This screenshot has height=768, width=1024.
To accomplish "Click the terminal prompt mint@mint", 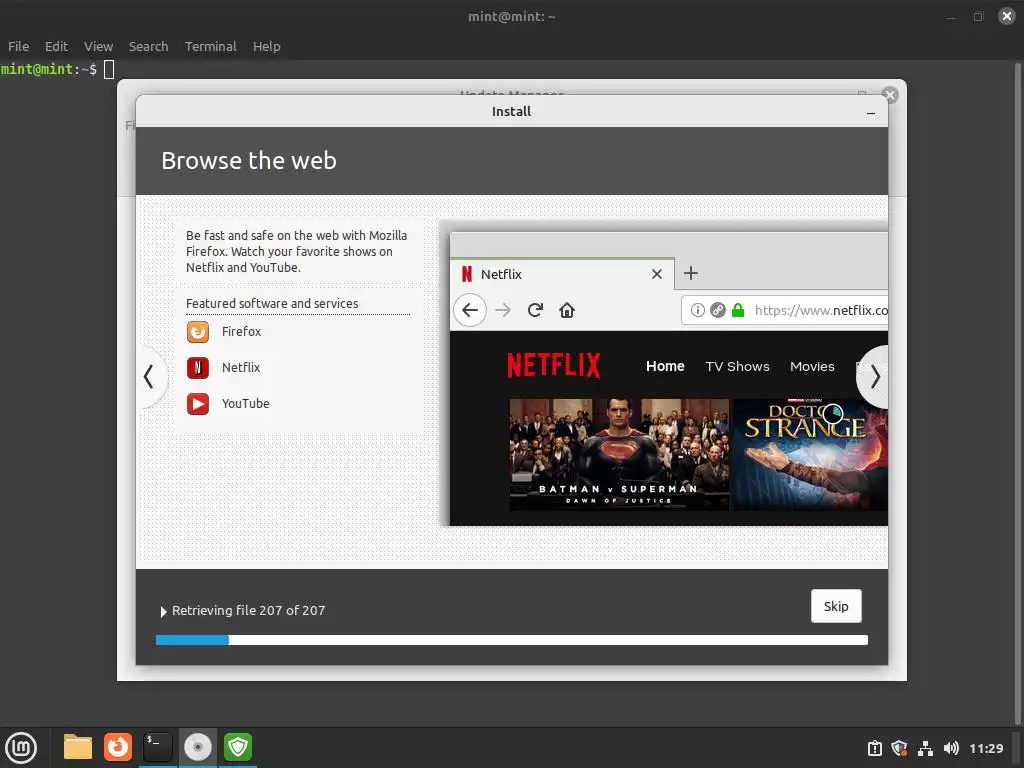I will point(37,69).
